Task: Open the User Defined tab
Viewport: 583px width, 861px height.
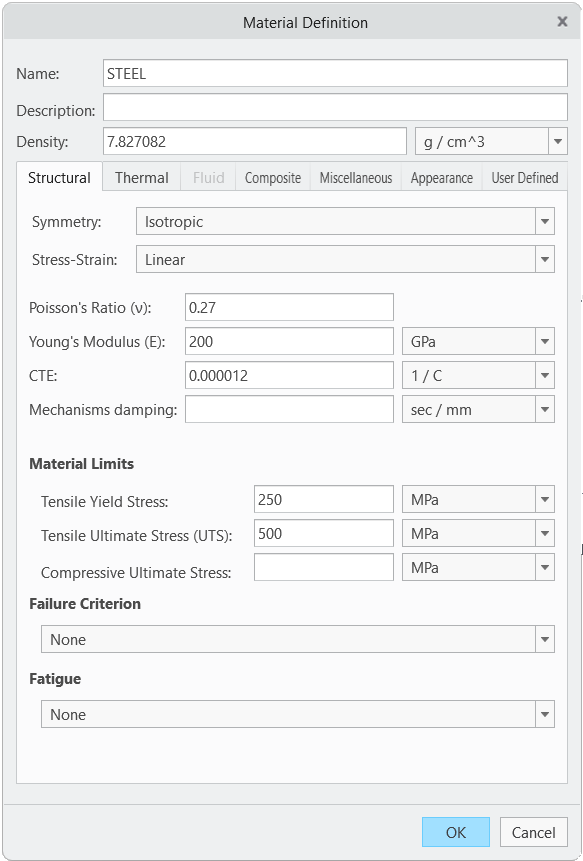Action: 524,177
